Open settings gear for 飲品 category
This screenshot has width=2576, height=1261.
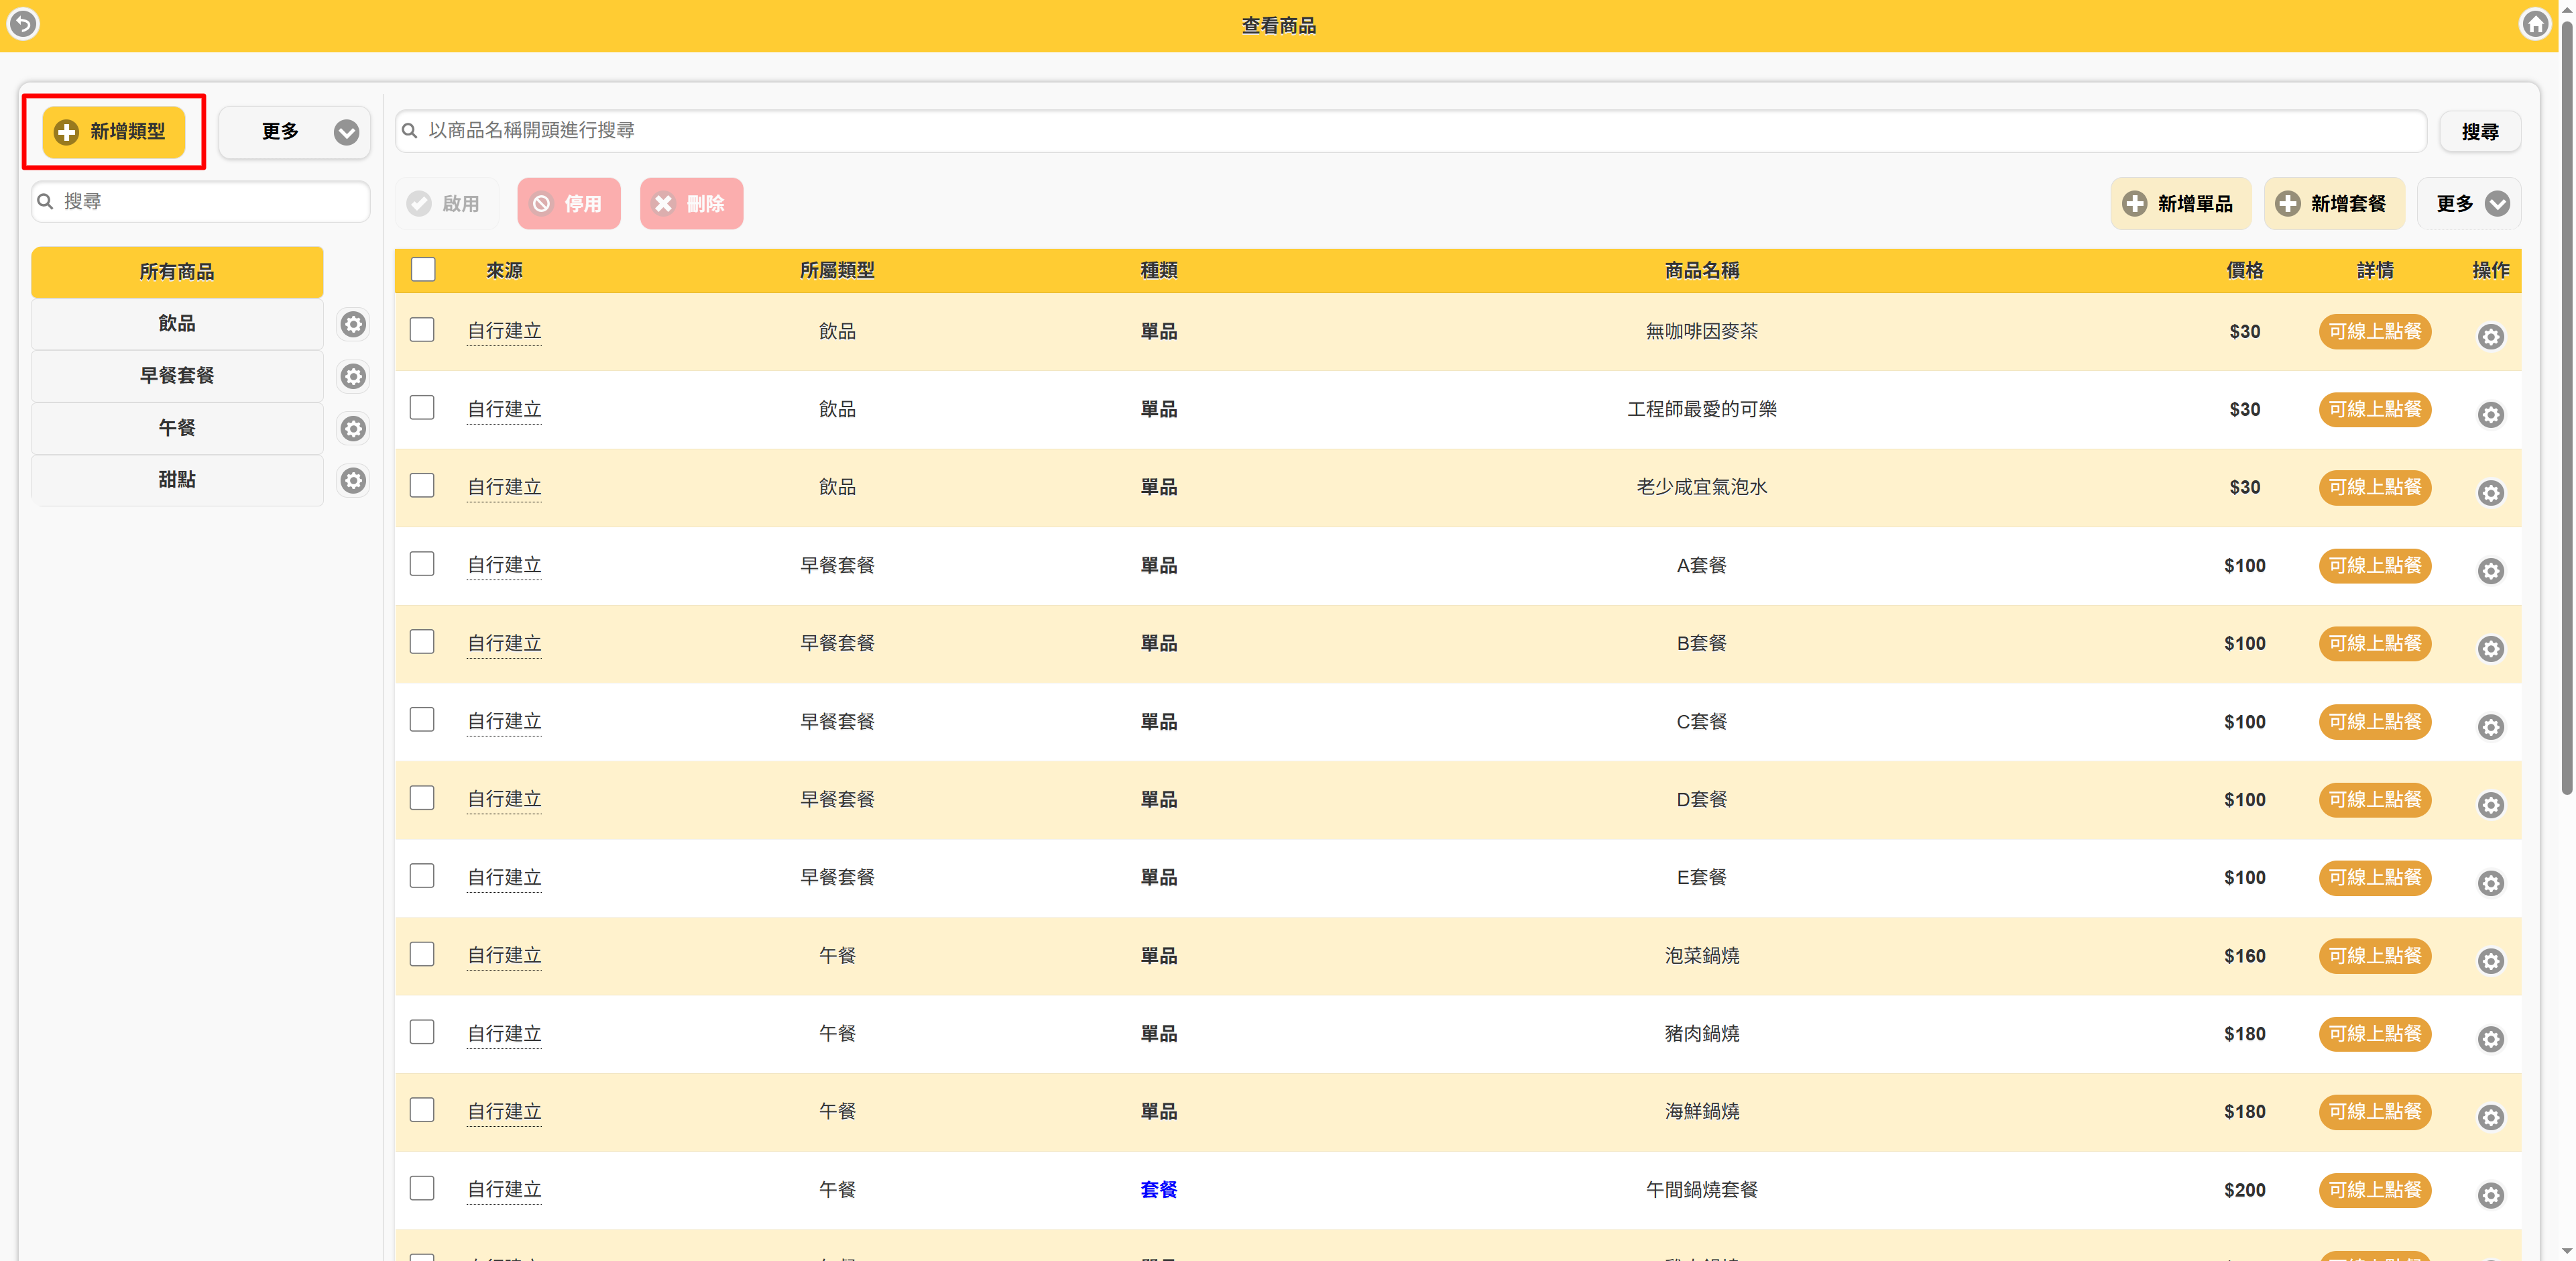pos(353,324)
